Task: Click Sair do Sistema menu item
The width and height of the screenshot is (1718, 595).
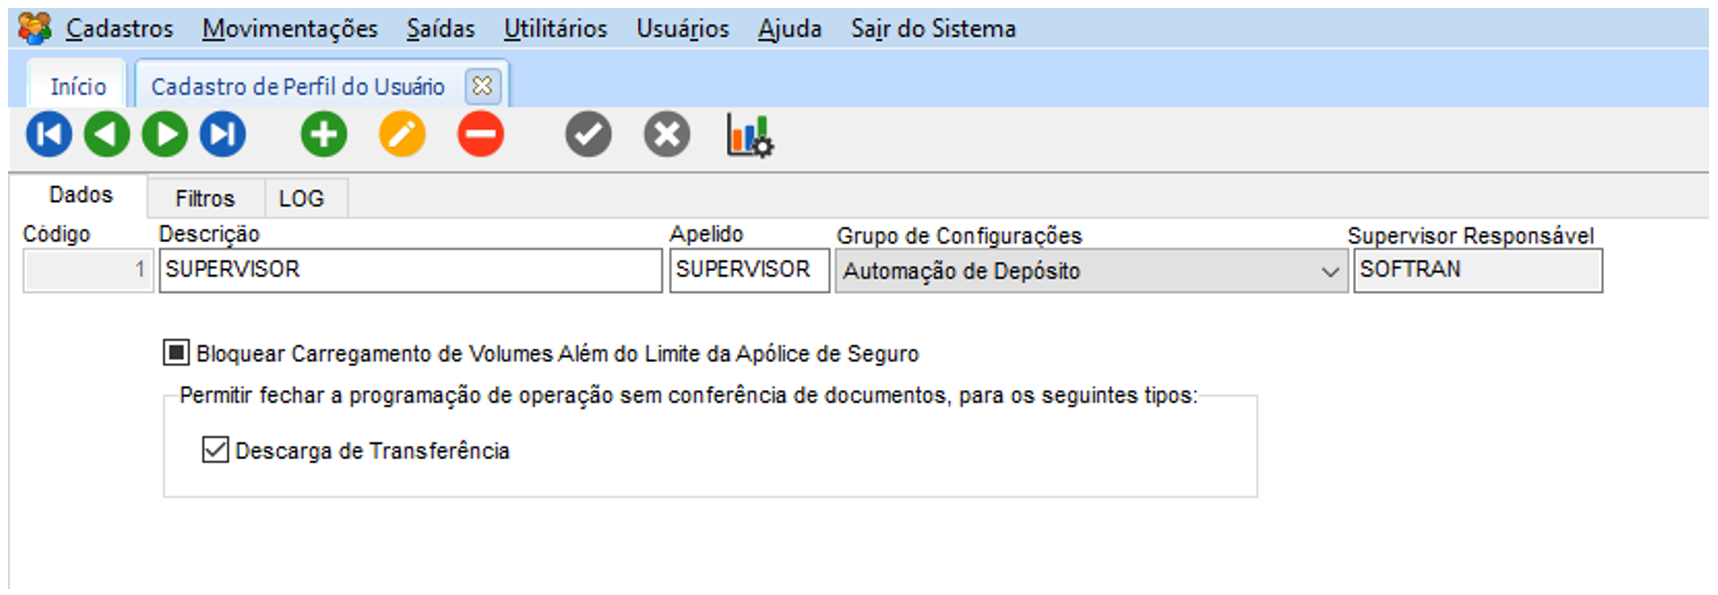Action: click(x=933, y=29)
